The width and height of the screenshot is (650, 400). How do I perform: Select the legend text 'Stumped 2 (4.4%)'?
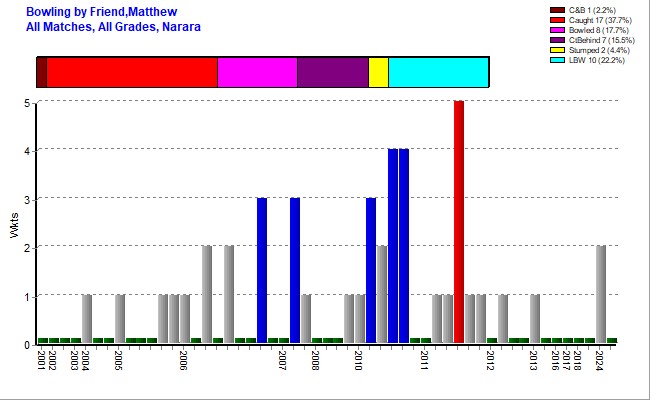coord(599,50)
